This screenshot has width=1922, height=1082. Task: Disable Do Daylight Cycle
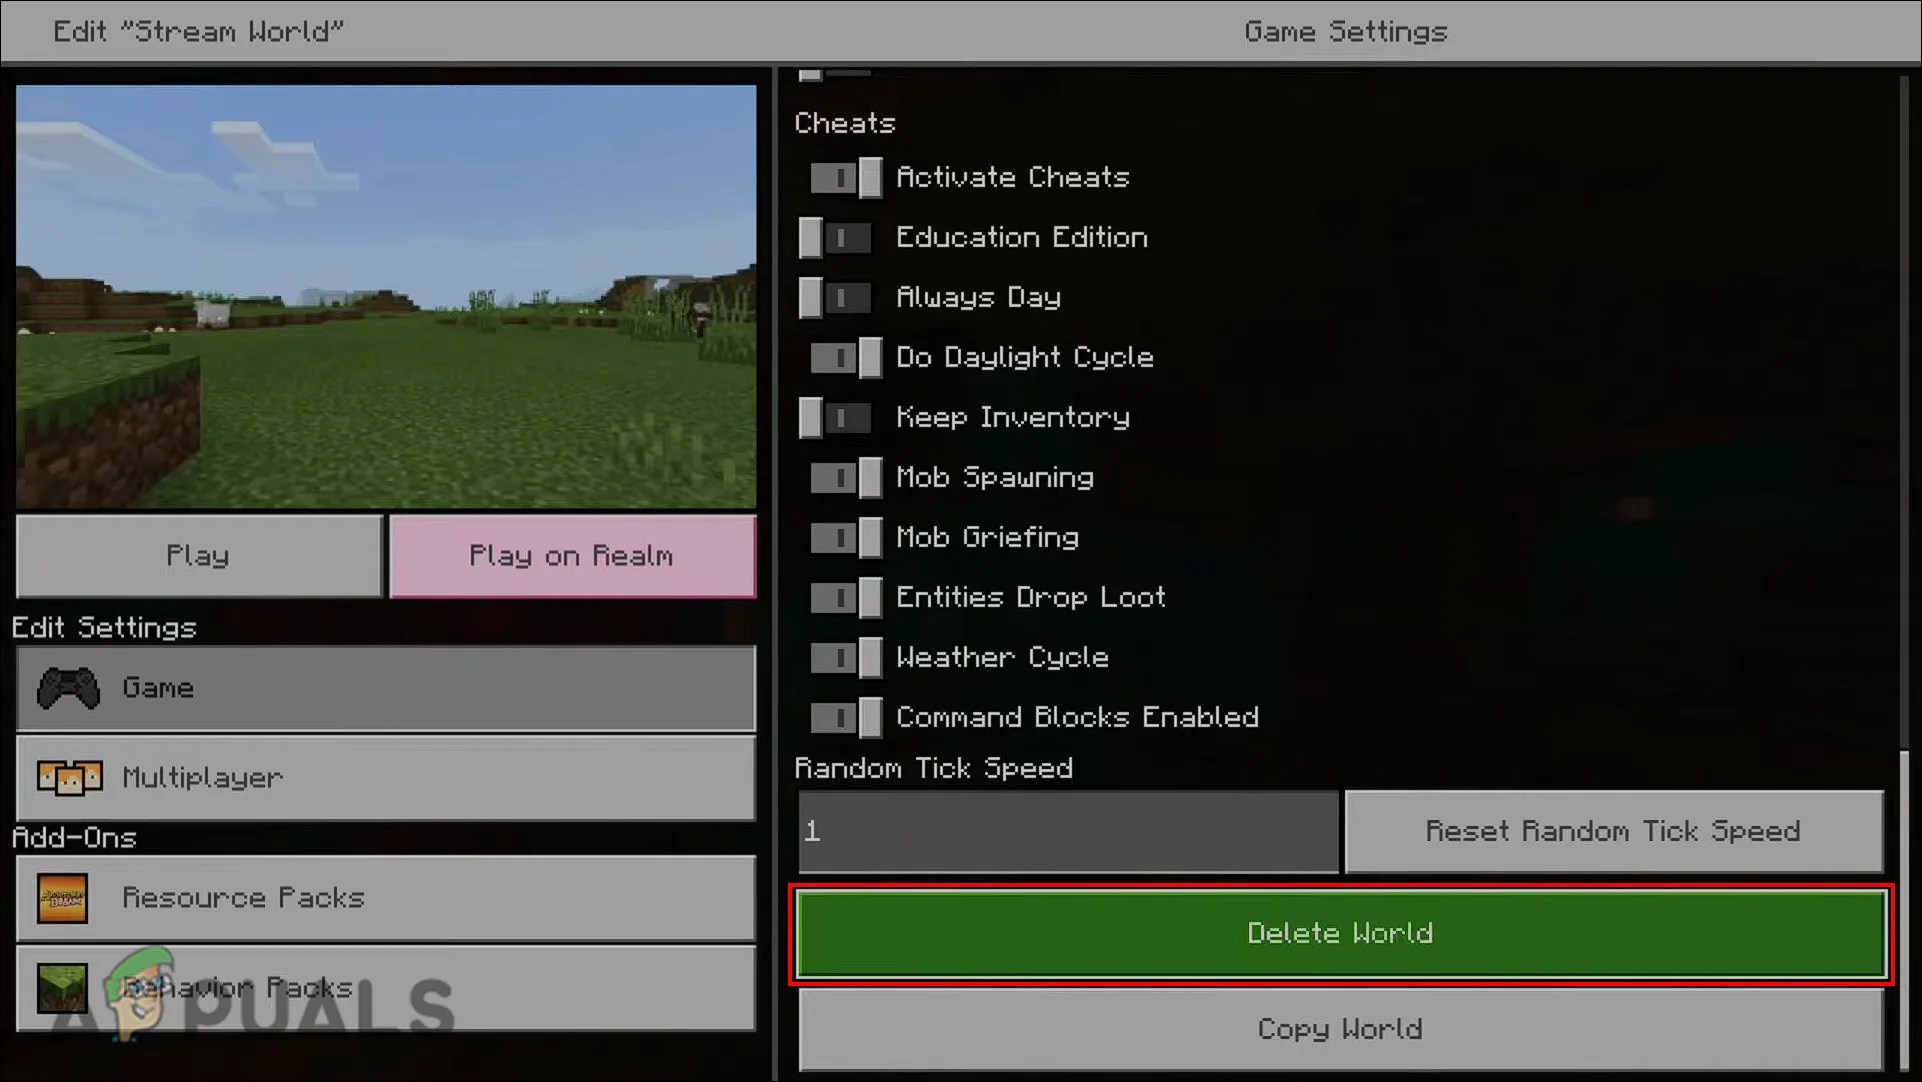(845, 357)
